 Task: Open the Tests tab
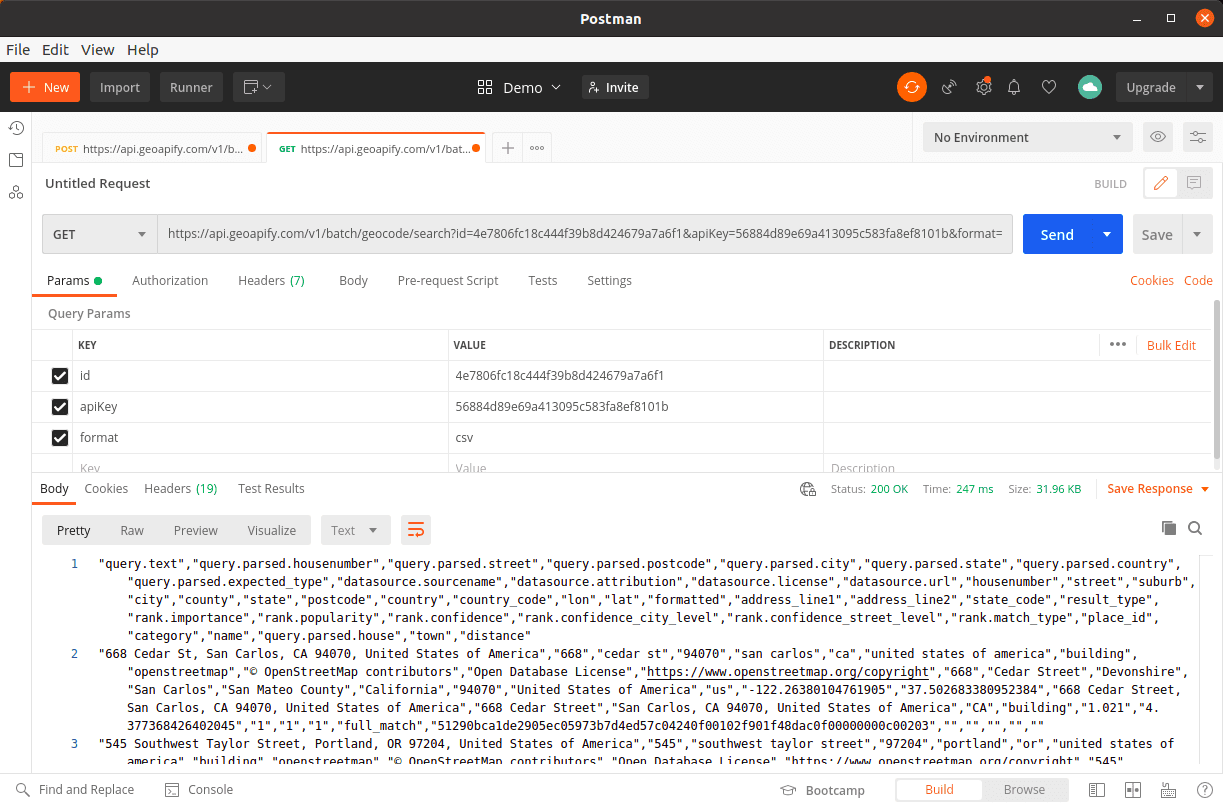[x=543, y=281]
